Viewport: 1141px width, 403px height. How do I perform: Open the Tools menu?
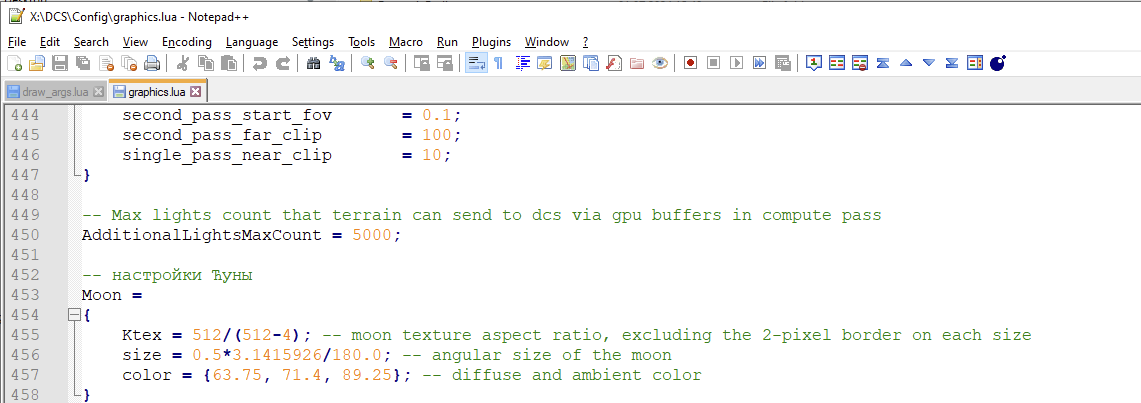pos(362,41)
